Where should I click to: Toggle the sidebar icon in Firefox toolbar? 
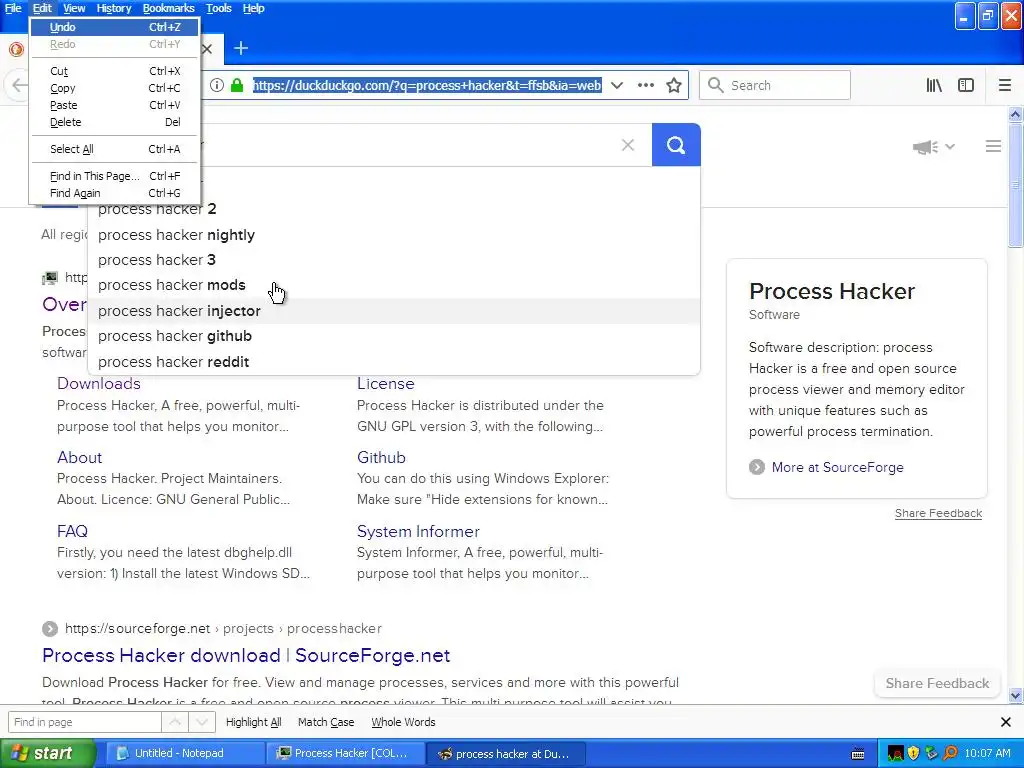coord(966,86)
